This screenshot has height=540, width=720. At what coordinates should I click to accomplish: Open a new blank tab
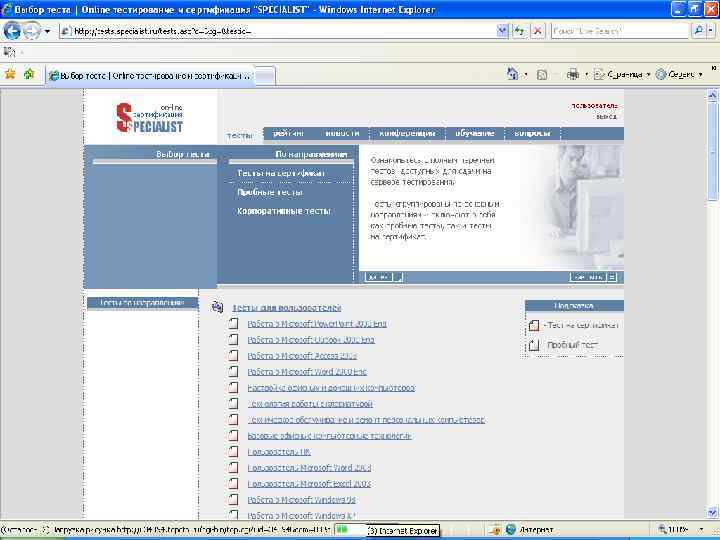265,76
